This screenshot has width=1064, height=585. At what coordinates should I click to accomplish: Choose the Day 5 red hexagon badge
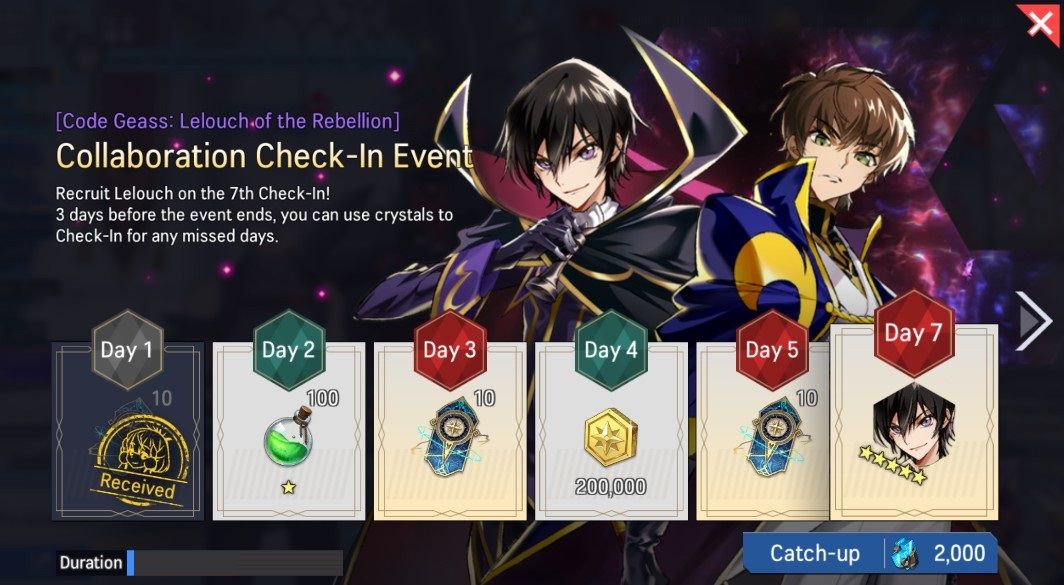[x=773, y=350]
